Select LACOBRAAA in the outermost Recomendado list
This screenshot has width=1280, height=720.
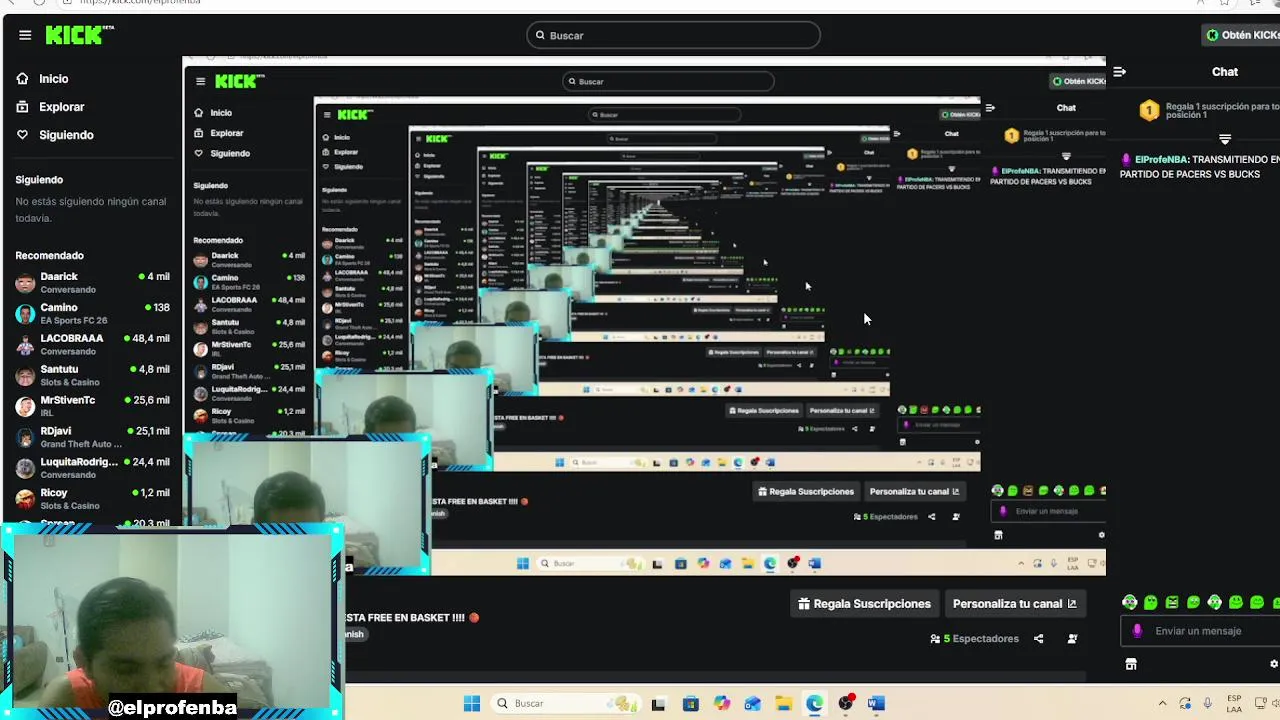pos(92,345)
